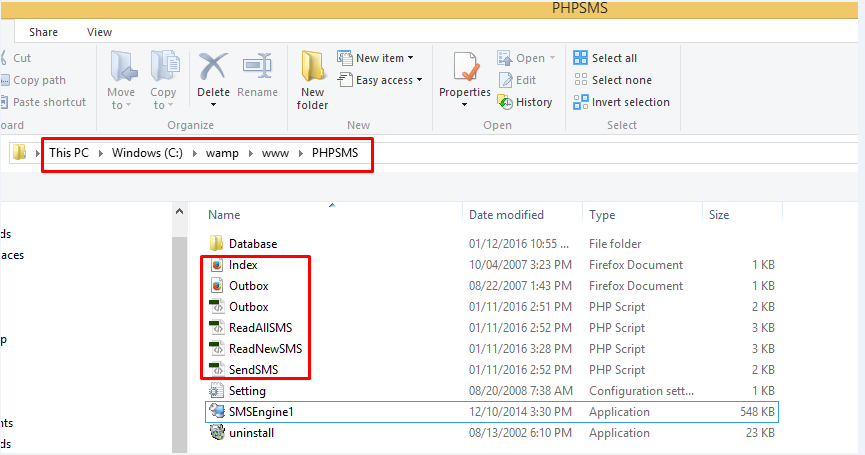Screen dimensions: 865x455
Task: Sort files by Date modified column
Action: pyautogui.click(x=507, y=215)
